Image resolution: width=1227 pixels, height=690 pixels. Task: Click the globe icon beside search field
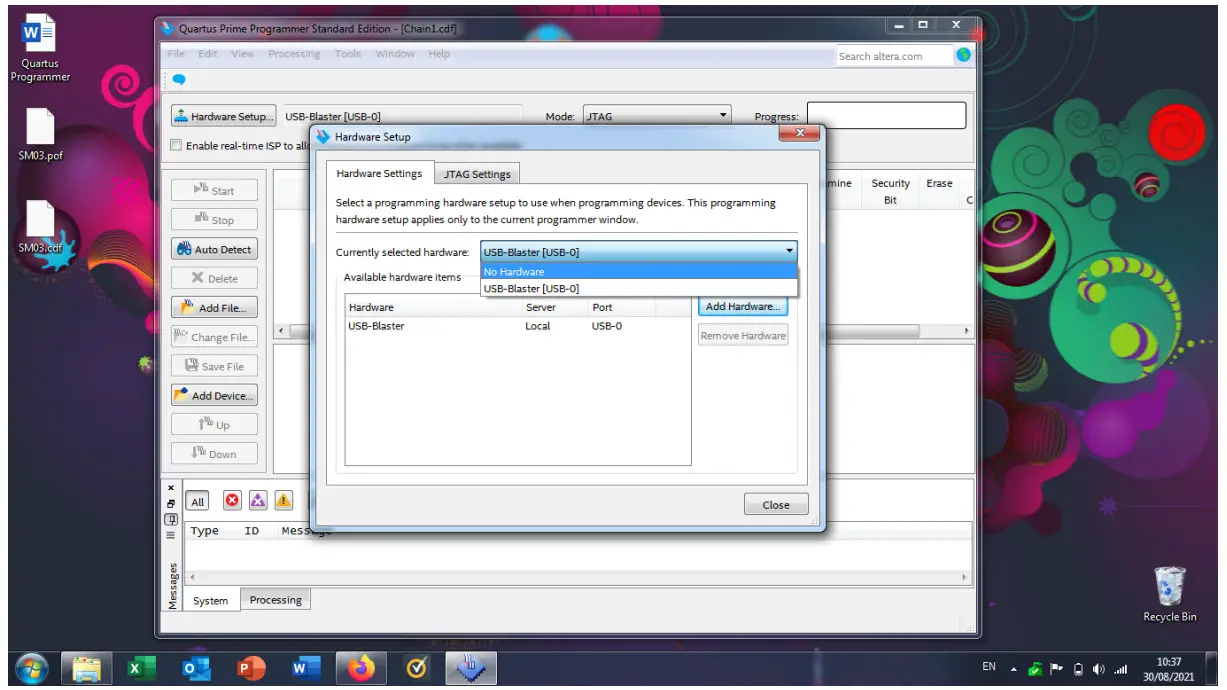[x=963, y=55]
